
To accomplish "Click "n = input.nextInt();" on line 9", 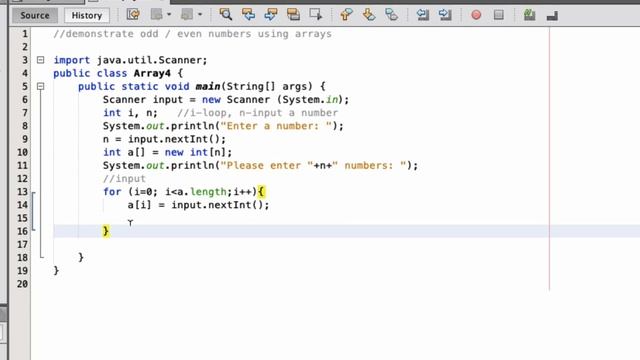I will pos(164,139).
